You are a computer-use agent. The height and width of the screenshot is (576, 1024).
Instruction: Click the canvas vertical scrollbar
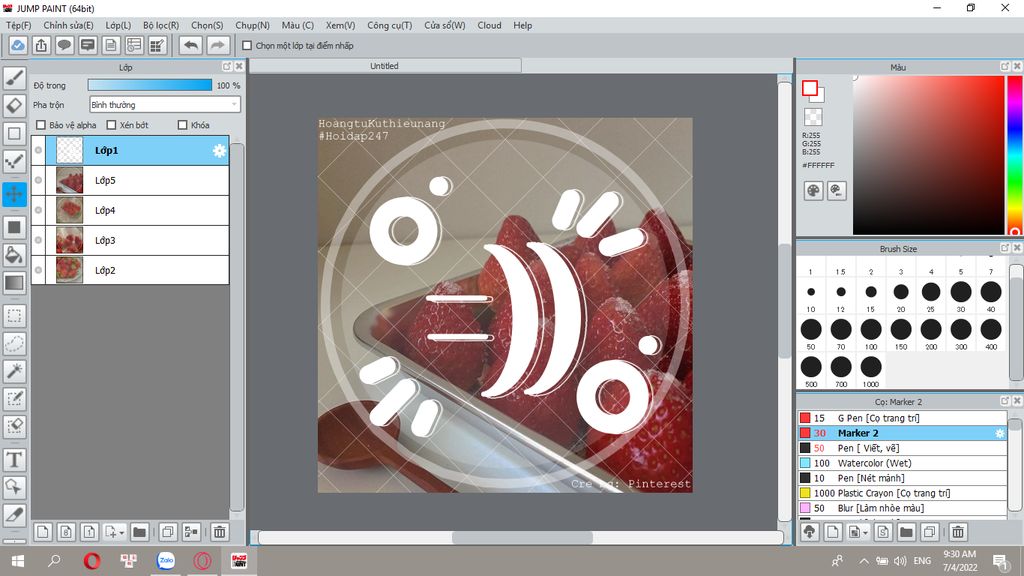click(x=784, y=300)
